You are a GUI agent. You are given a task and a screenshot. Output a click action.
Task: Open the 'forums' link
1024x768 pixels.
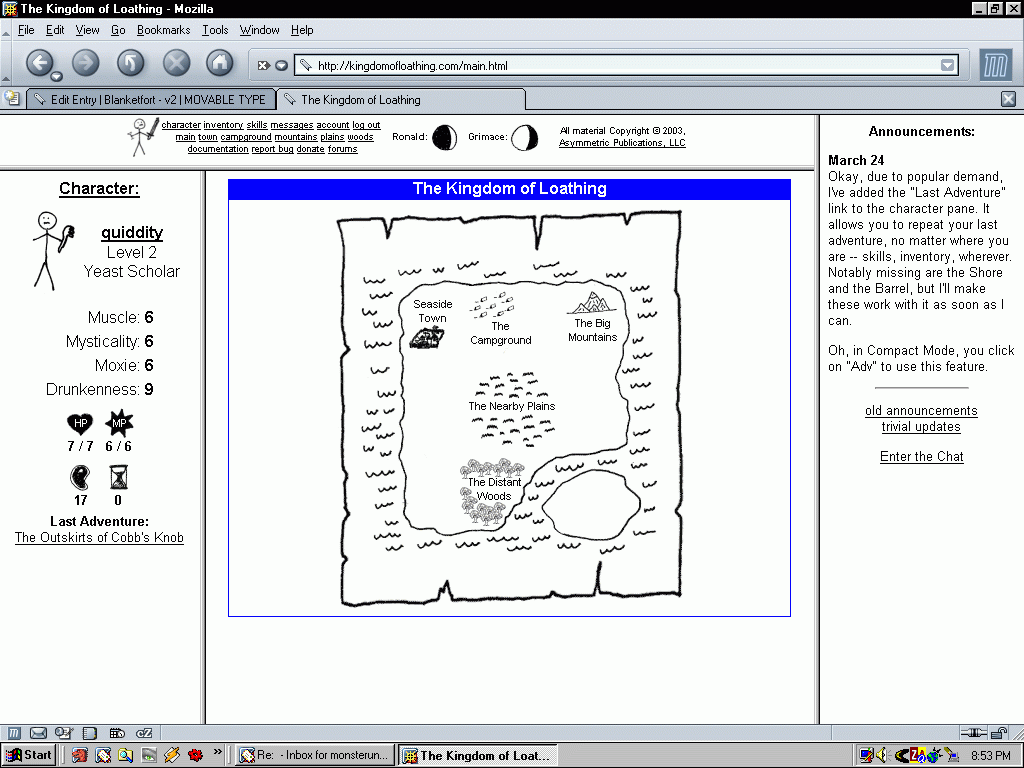(343, 149)
